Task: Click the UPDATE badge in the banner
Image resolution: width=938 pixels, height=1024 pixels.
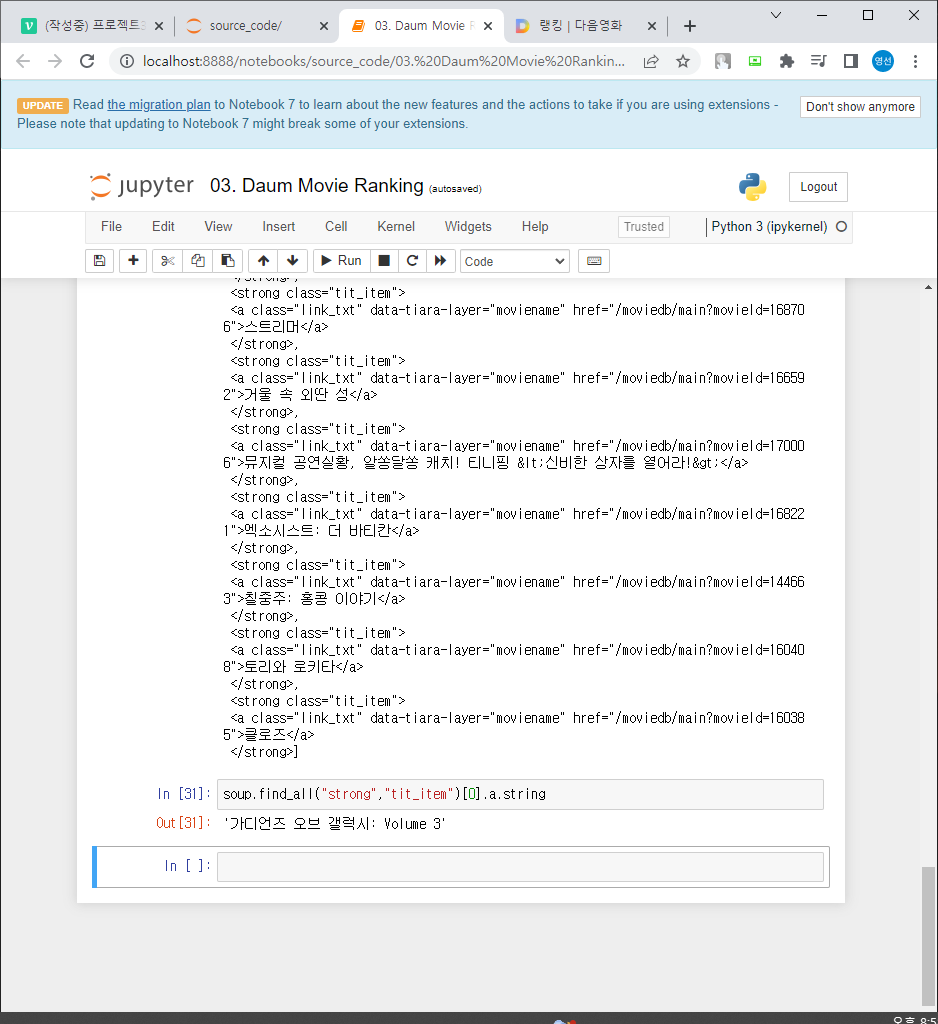Action: [x=43, y=106]
